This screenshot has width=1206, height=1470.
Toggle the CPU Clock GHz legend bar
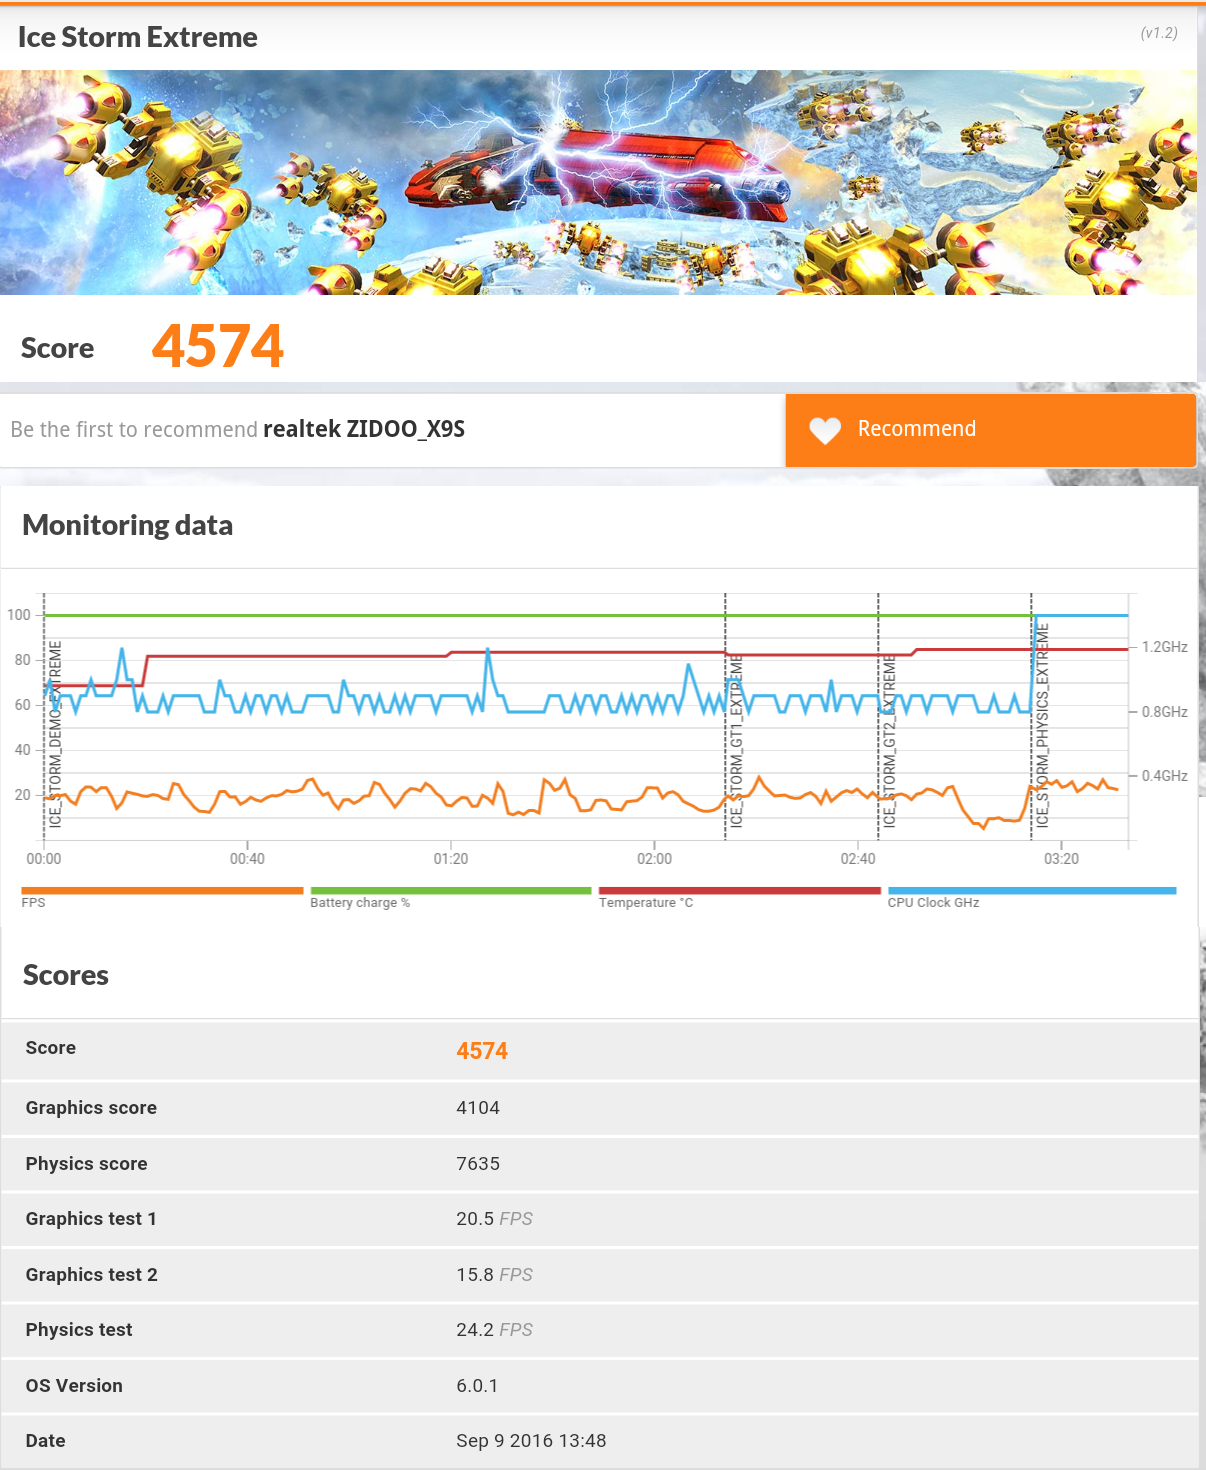coord(1032,890)
